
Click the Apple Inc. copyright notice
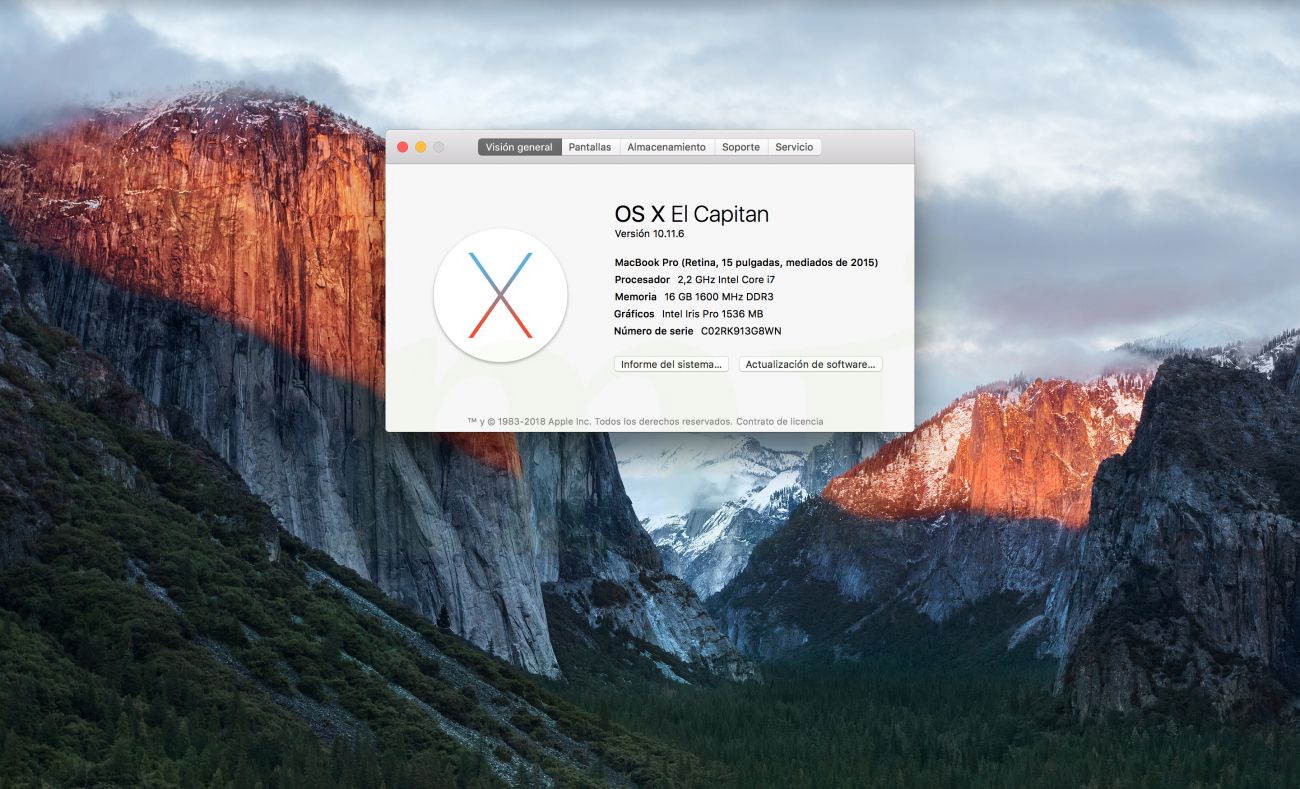click(600, 422)
